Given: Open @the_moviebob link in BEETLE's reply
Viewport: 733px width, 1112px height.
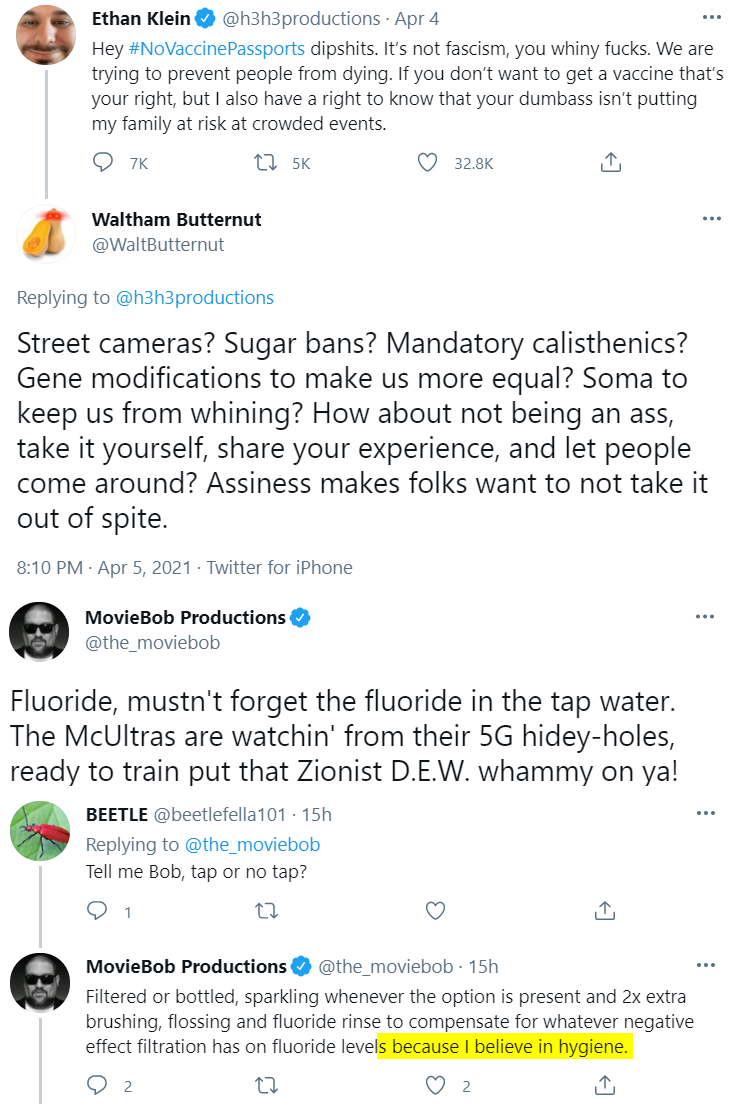Looking at the screenshot, I should click(252, 845).
